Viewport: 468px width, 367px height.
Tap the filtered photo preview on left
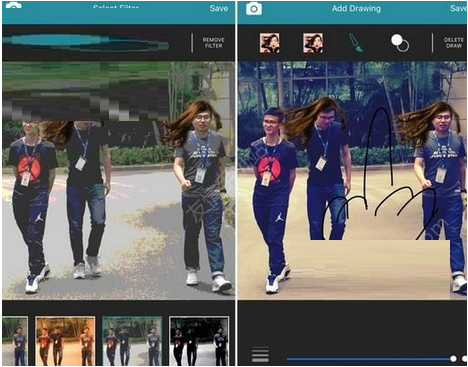click(118, 180)
